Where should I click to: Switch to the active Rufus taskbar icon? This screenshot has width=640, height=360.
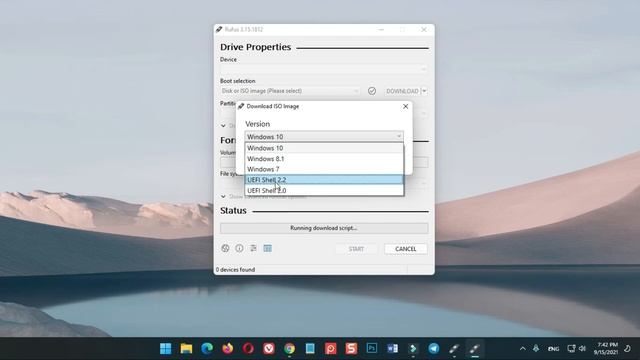pos(474,349)
